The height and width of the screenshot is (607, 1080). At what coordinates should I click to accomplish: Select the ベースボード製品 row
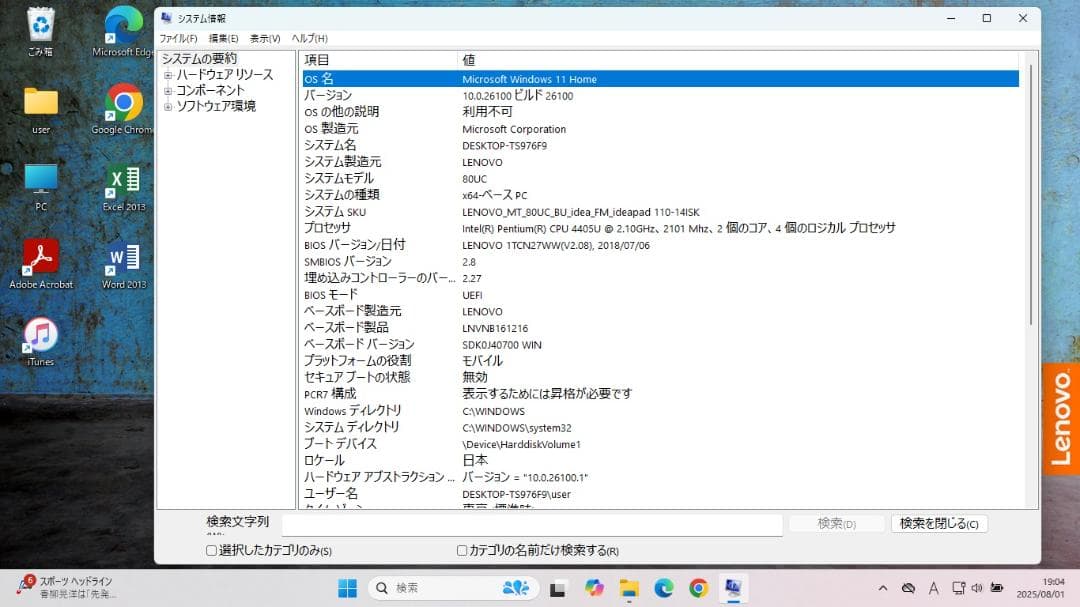661,328
